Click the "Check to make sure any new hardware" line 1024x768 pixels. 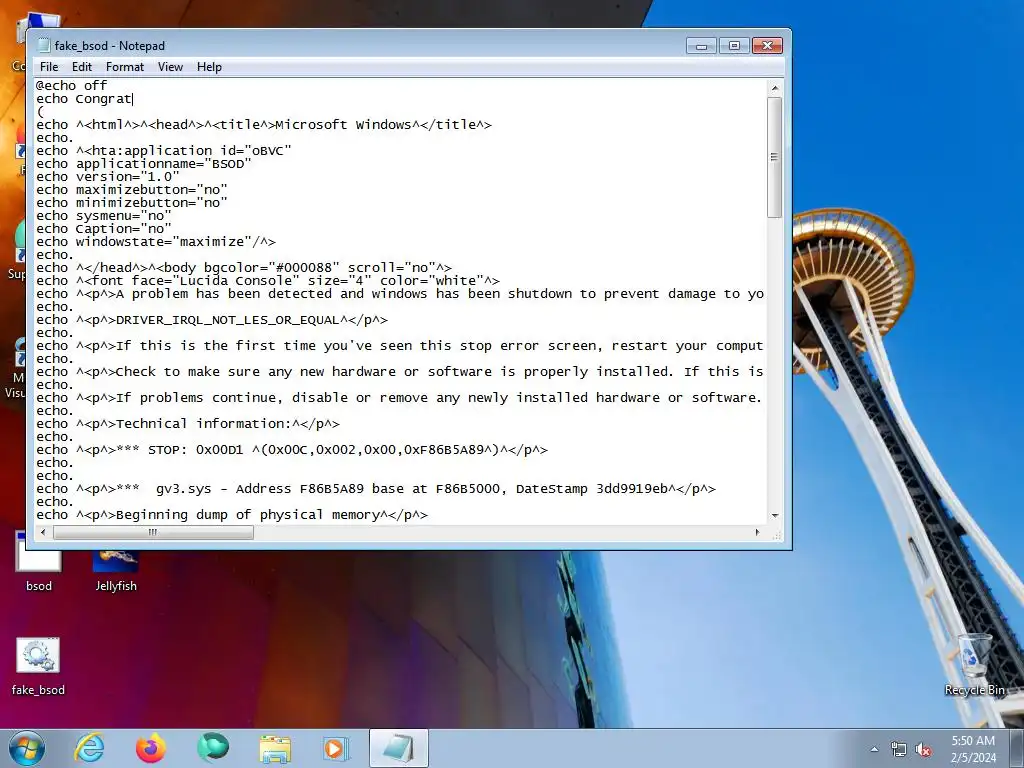tap(400, 372)
